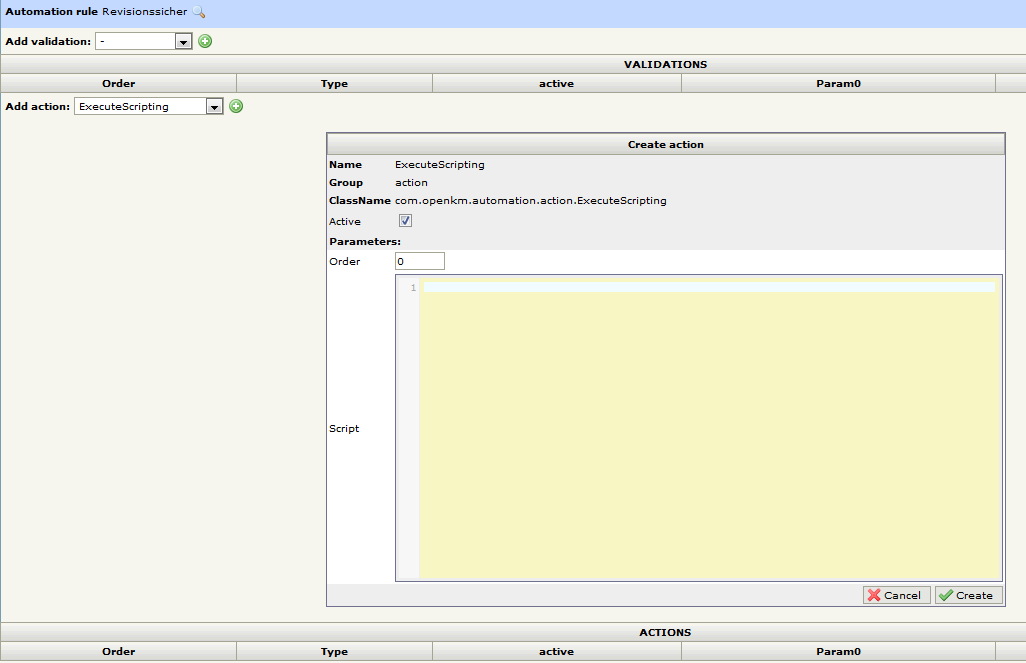Click the magnifier icon beside Revisionssicher

click(198, 12)
